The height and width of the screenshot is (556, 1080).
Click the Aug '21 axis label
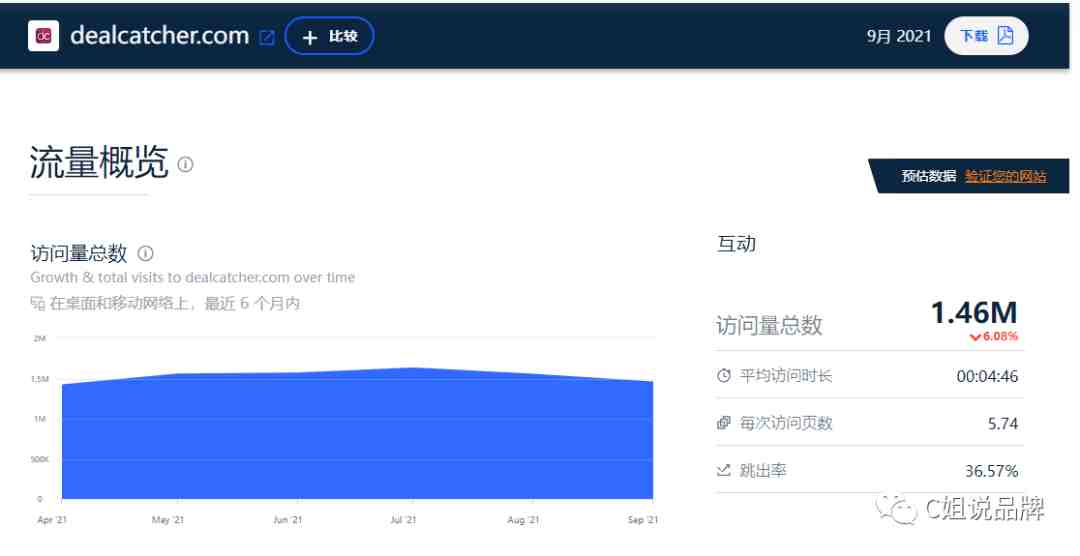523,520
